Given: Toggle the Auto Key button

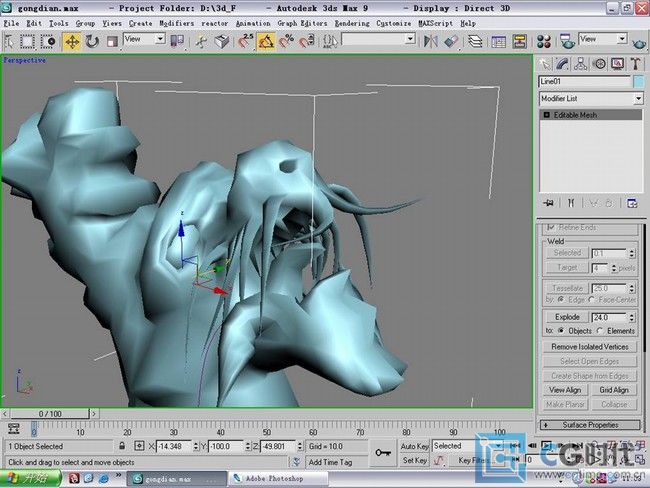Looking at the screenshot, I should [x=414, y=446].
